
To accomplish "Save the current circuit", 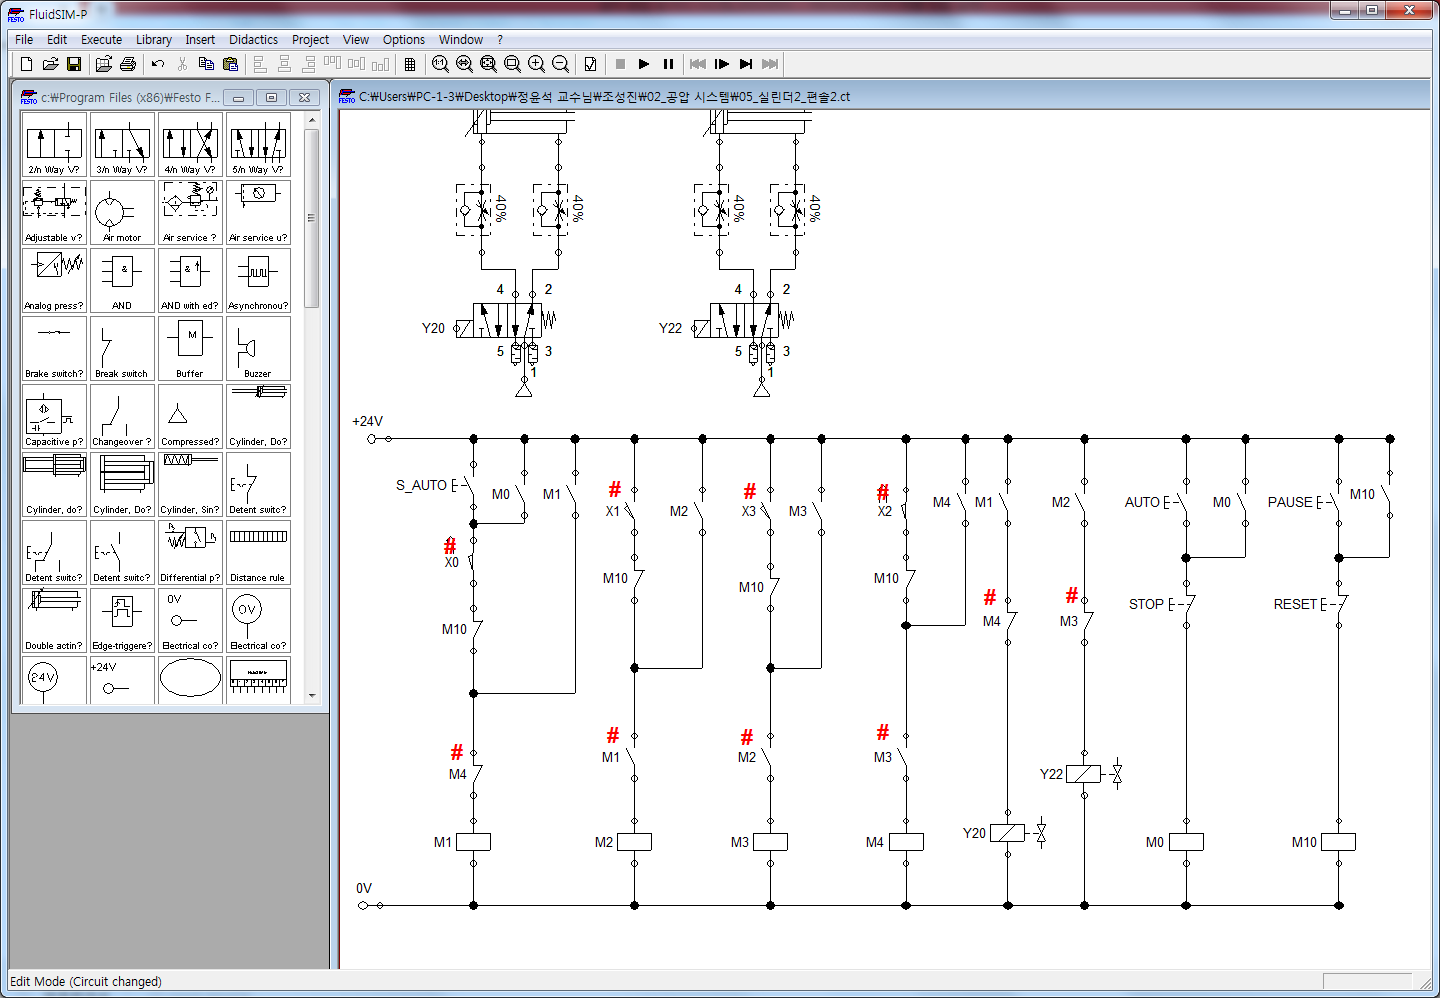I will pyautogui.click(x=74, y=64).
